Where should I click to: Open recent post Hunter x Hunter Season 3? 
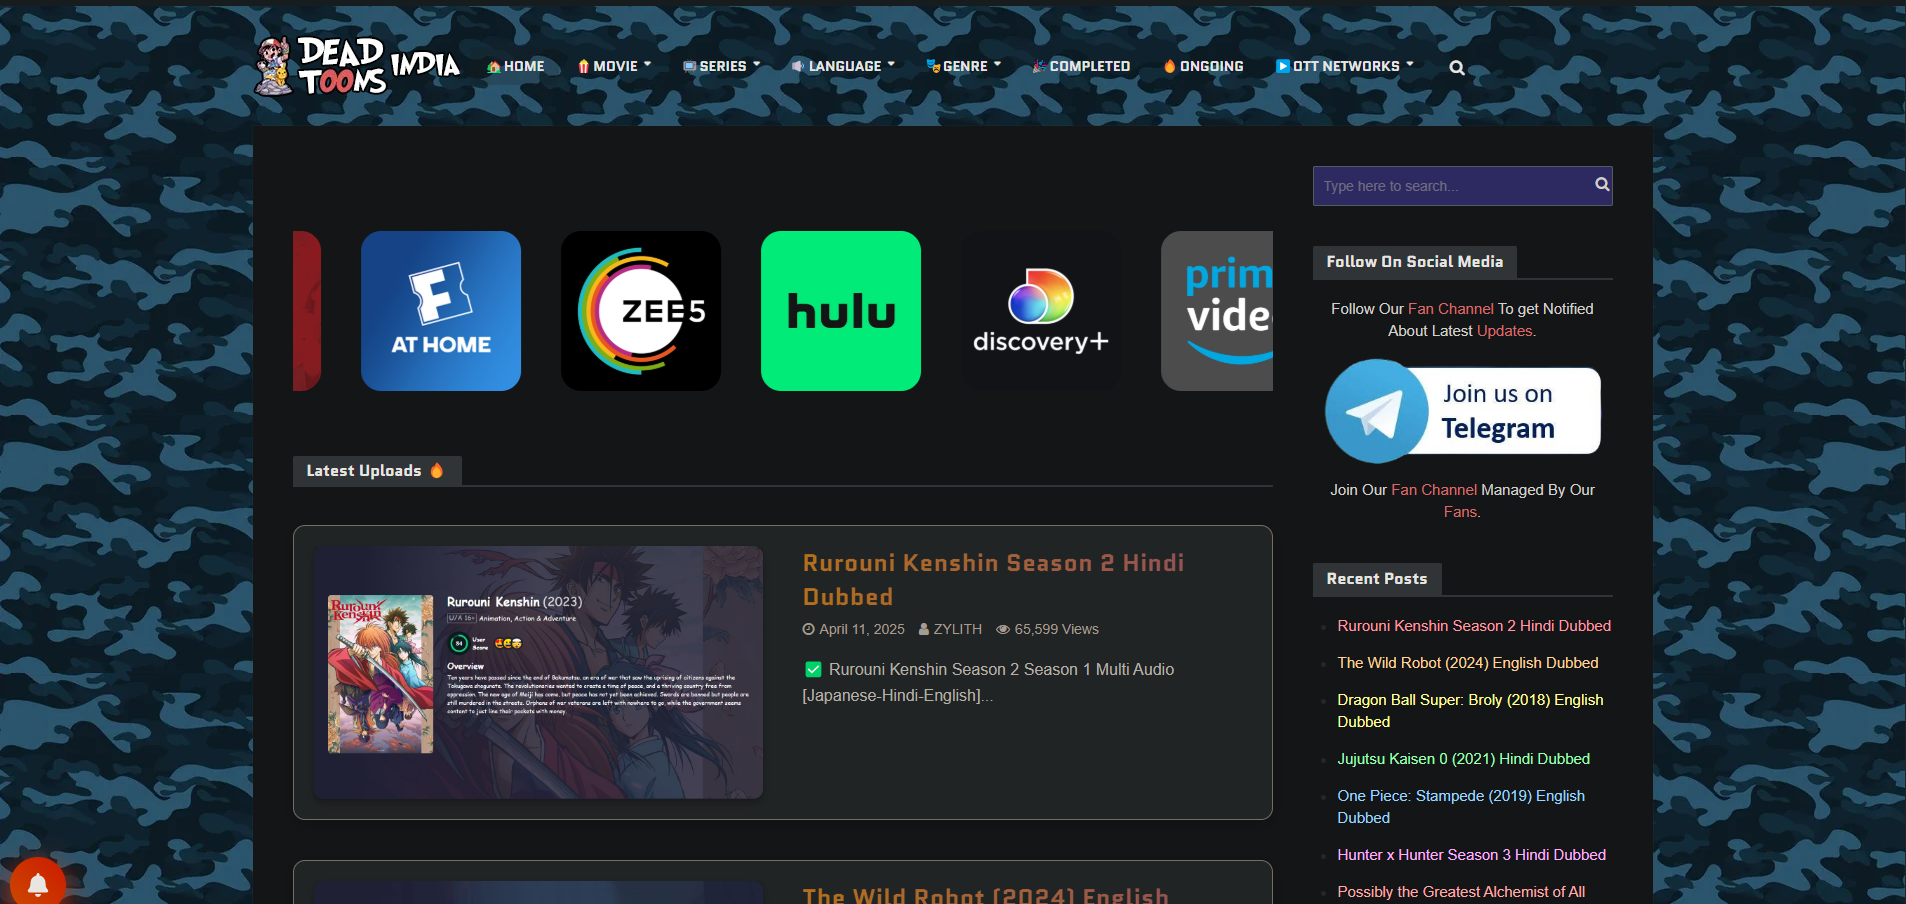[1472, 855]
